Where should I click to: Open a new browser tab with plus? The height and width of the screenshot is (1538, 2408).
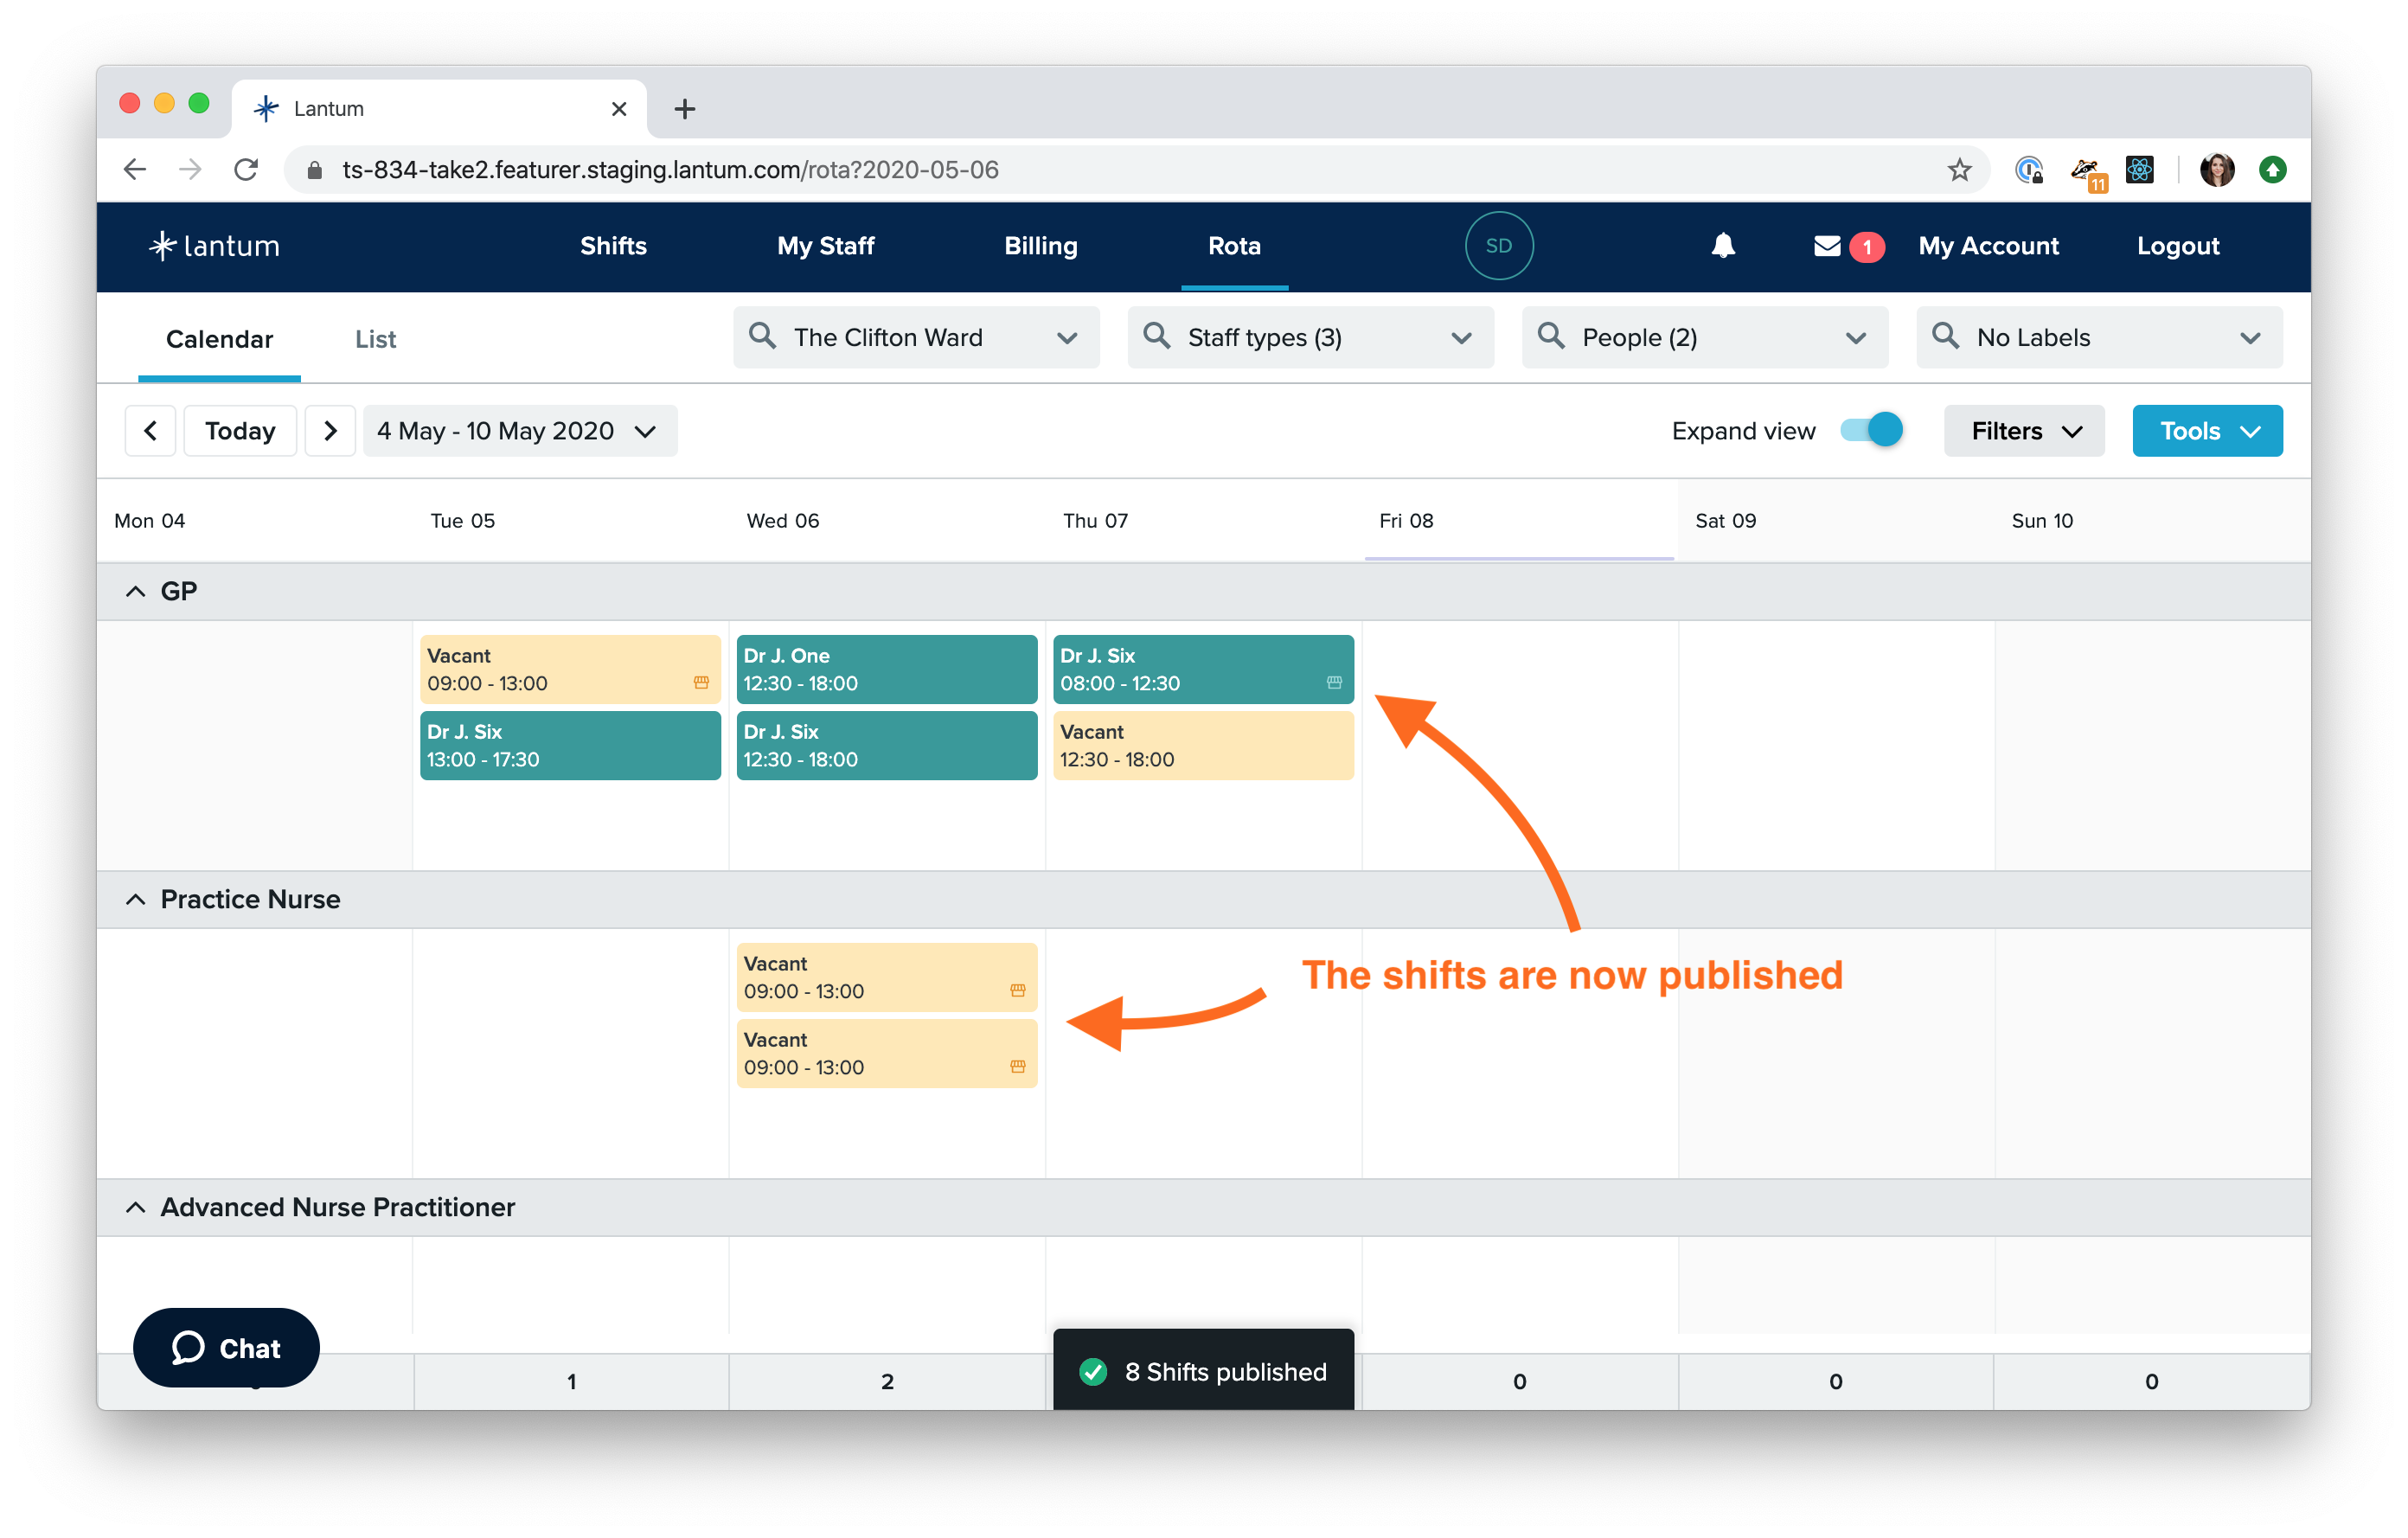click(684, 109)
